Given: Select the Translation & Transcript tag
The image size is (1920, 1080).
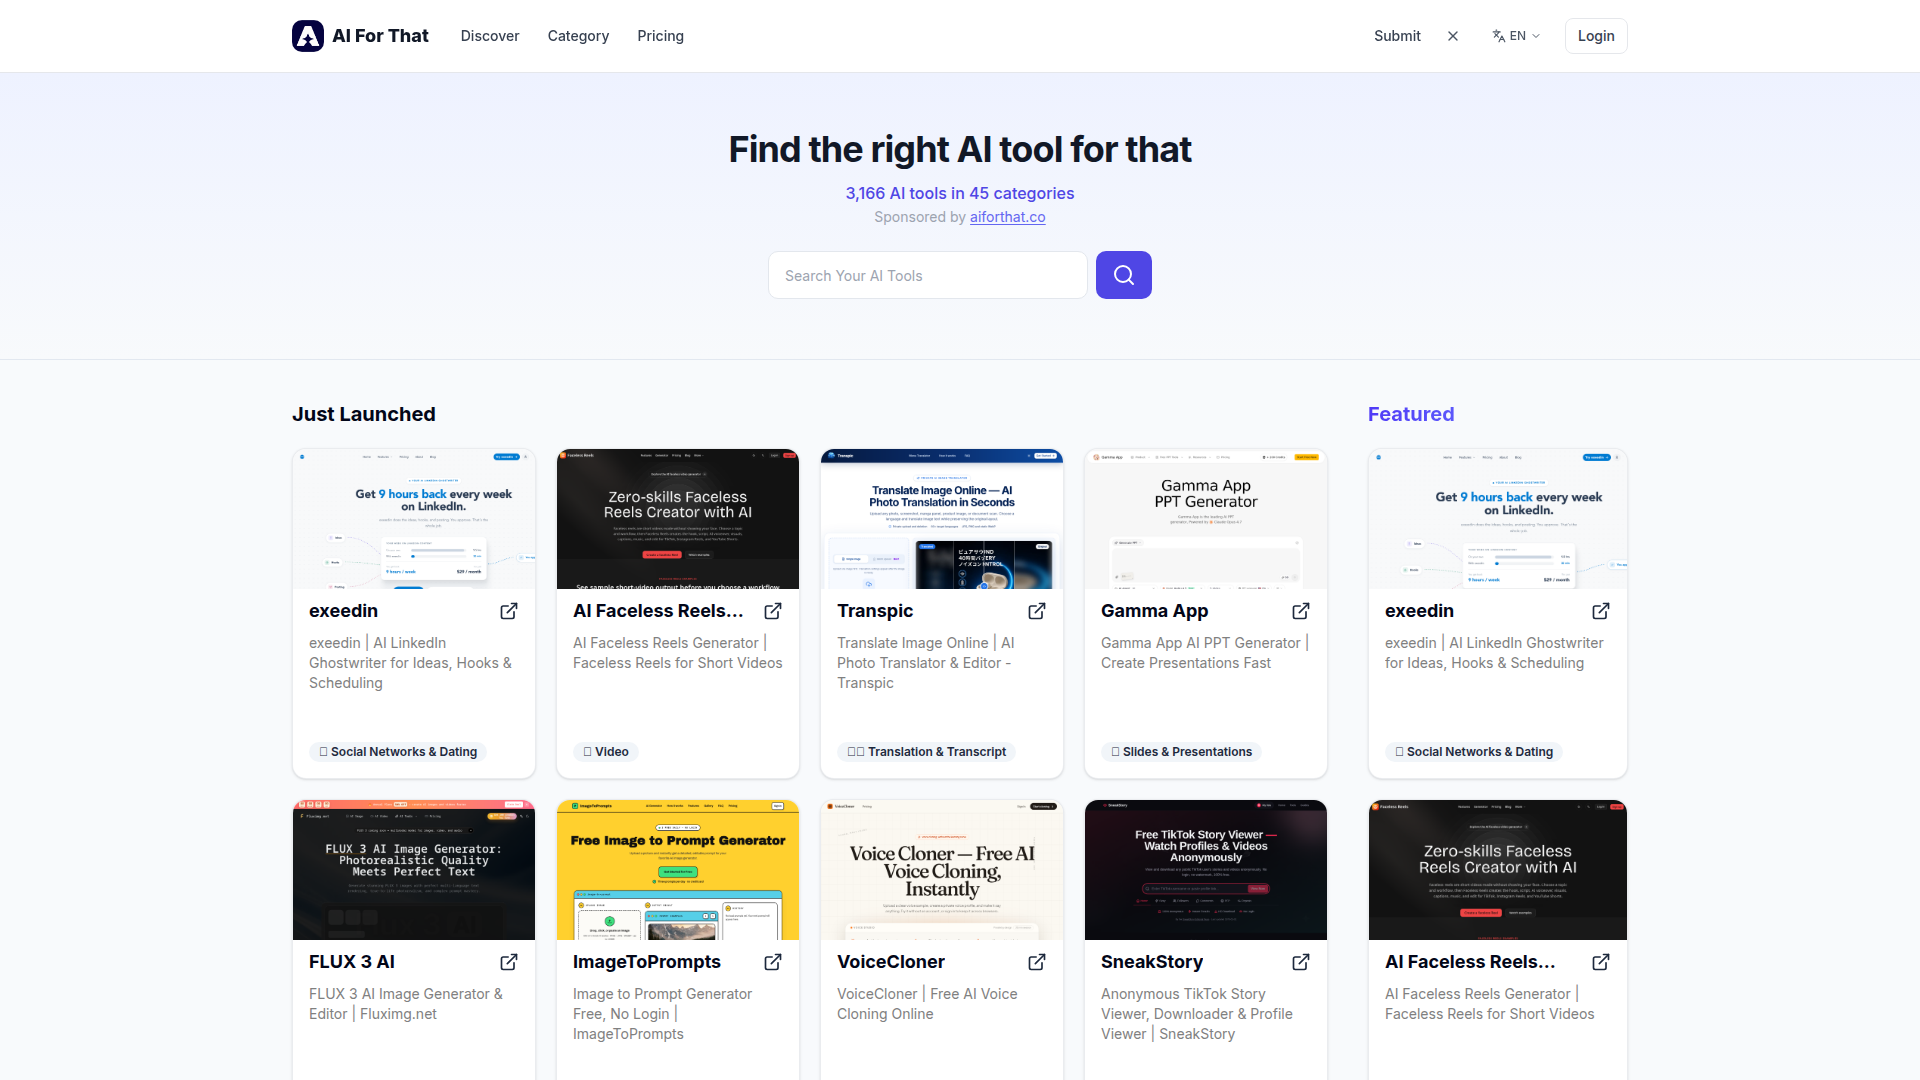Looking at the screenshot, I should (927, 752).
